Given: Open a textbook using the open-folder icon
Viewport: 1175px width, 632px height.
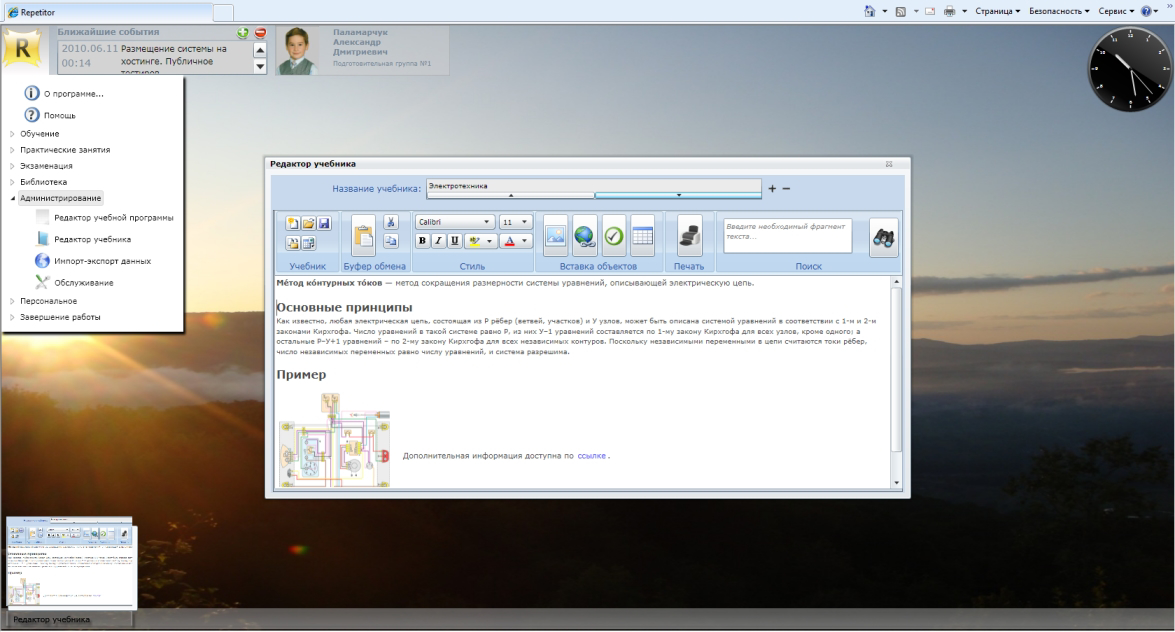Looking at the screenshot, I should pos(308,223).
